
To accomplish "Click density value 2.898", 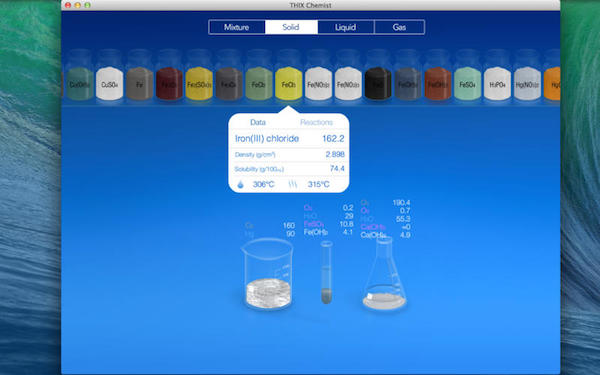I will tap(335, 154).
